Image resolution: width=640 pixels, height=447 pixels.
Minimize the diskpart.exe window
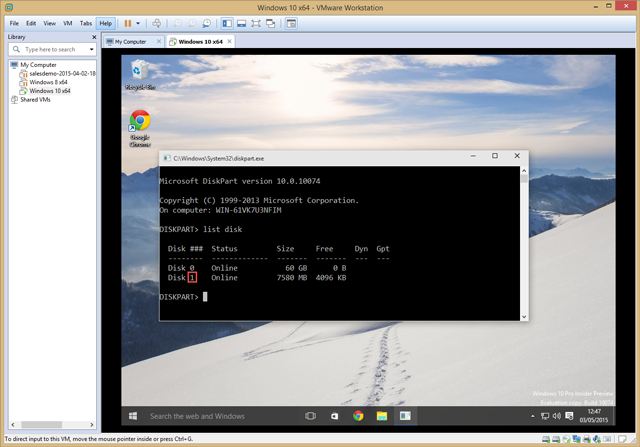pyautogui.click(x=473, y=156)
